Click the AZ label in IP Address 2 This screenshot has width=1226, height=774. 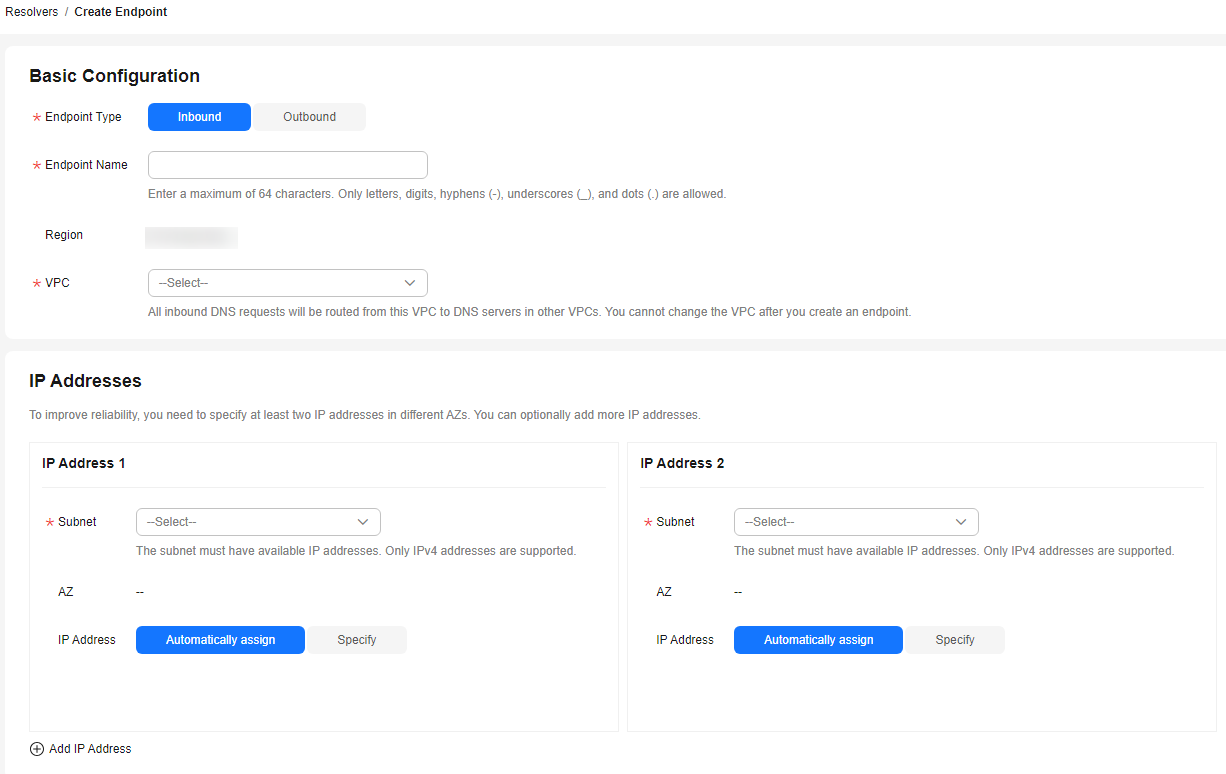[664, 592]
